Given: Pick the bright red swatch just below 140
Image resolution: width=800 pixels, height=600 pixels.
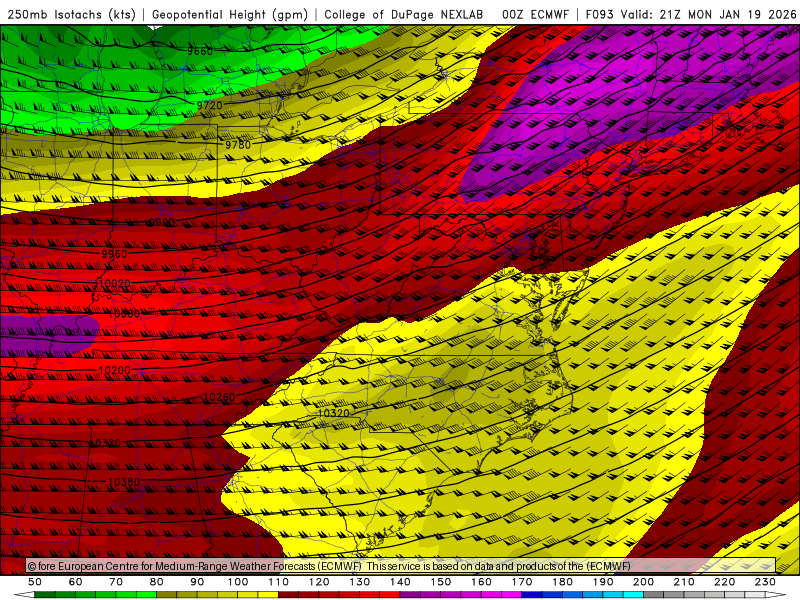Looking at the screenshot, I should click(390, 595).
